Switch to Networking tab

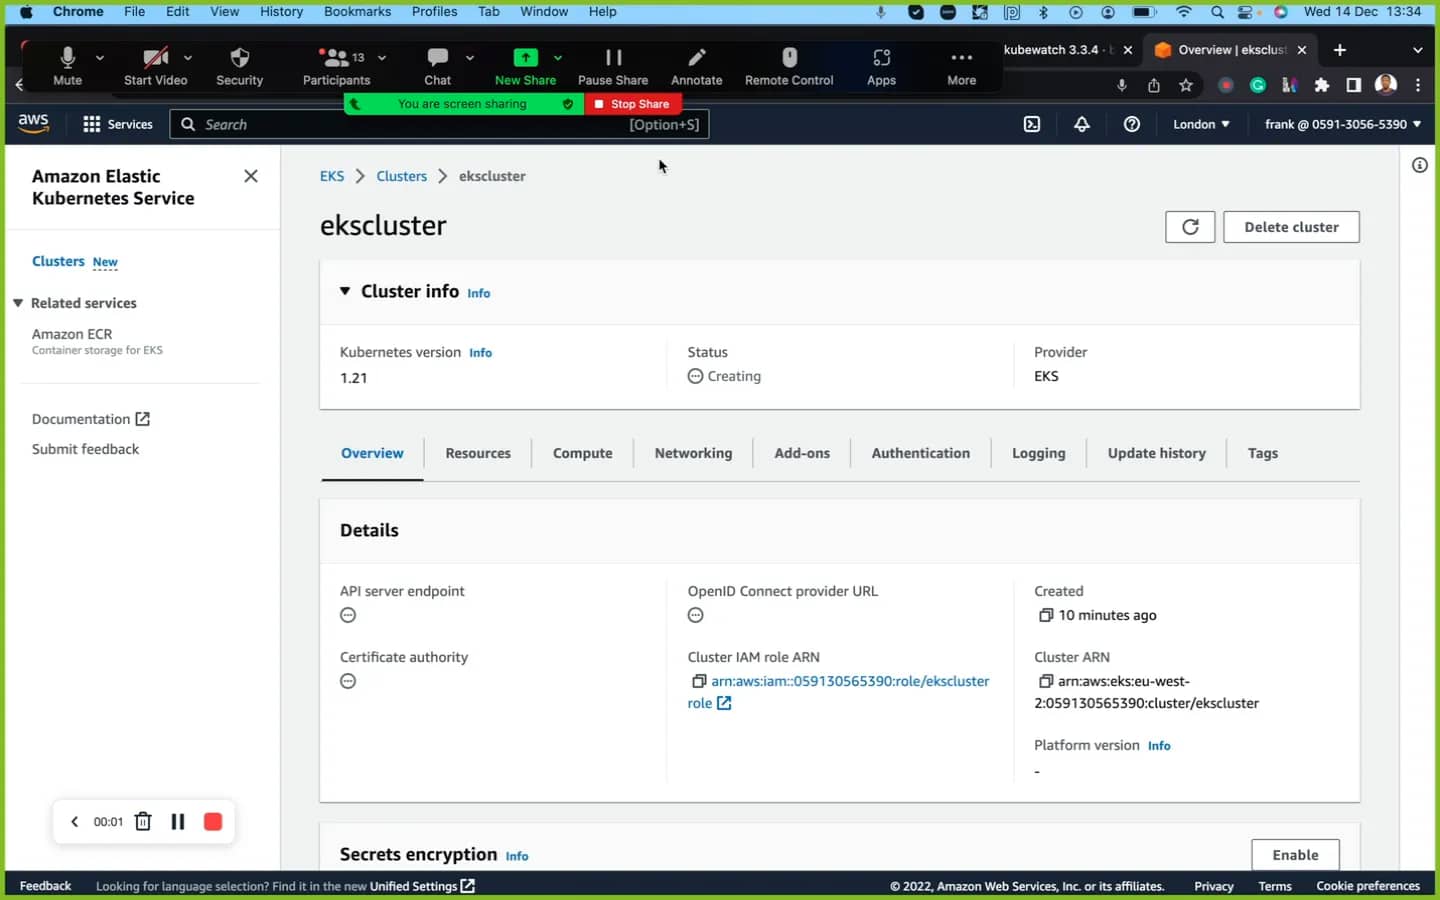[x=693, y=453]
